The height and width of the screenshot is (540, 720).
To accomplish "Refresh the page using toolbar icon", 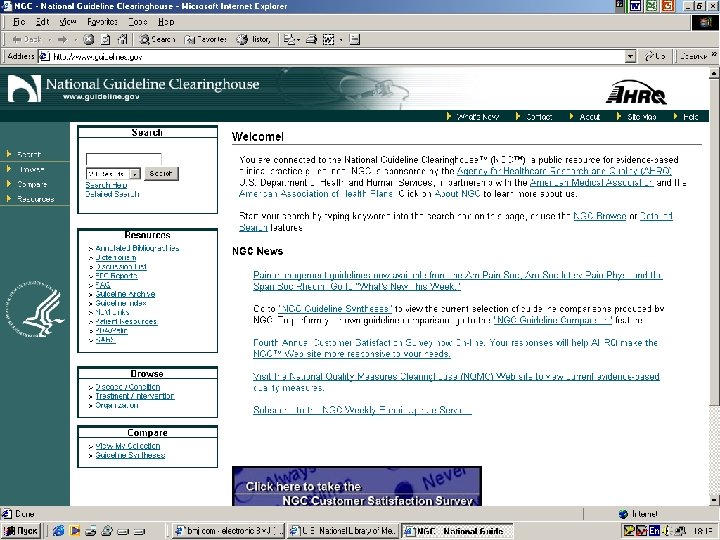I will coord(106,39).
